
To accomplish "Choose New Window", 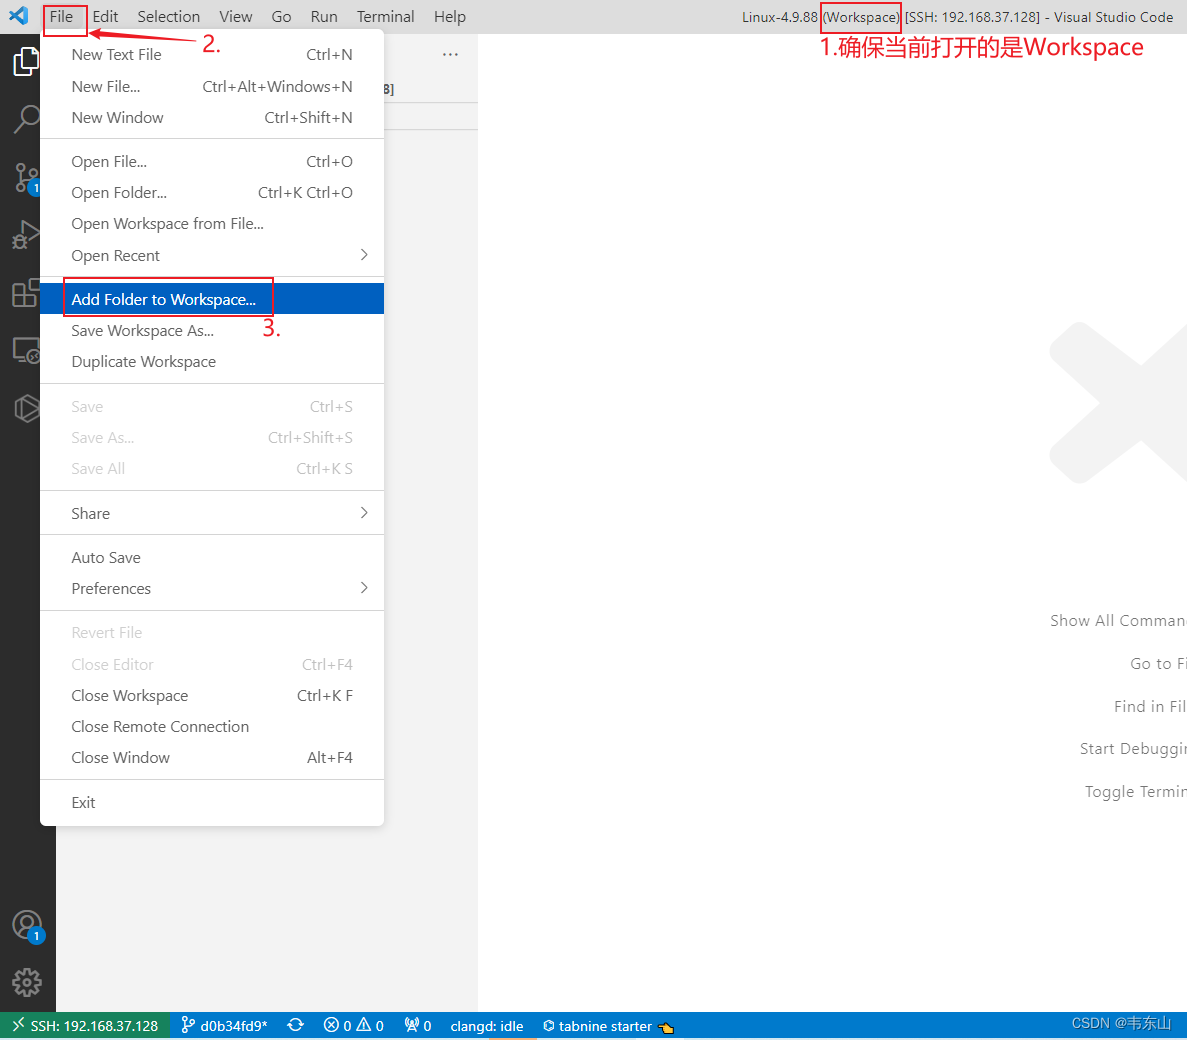I will (212, 117).
